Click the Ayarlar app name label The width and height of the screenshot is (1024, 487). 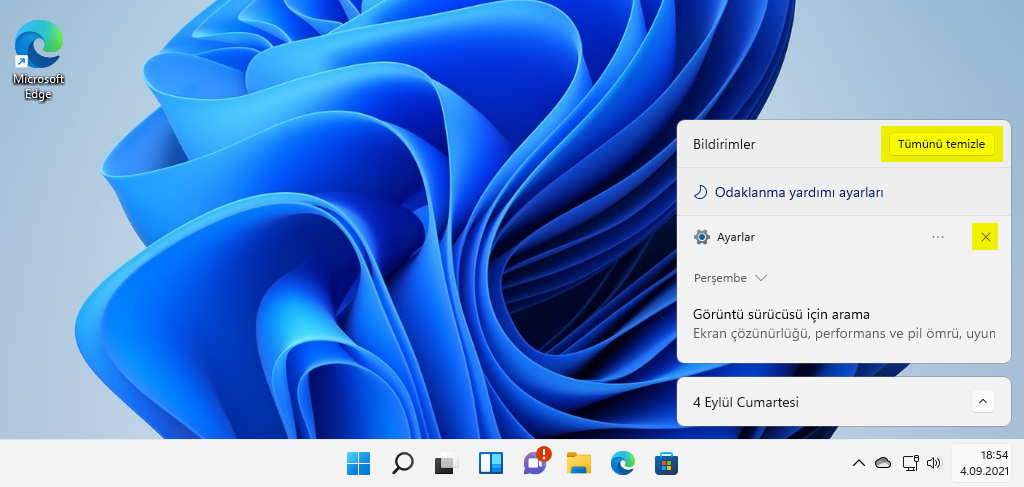click(x=736, y=237)
